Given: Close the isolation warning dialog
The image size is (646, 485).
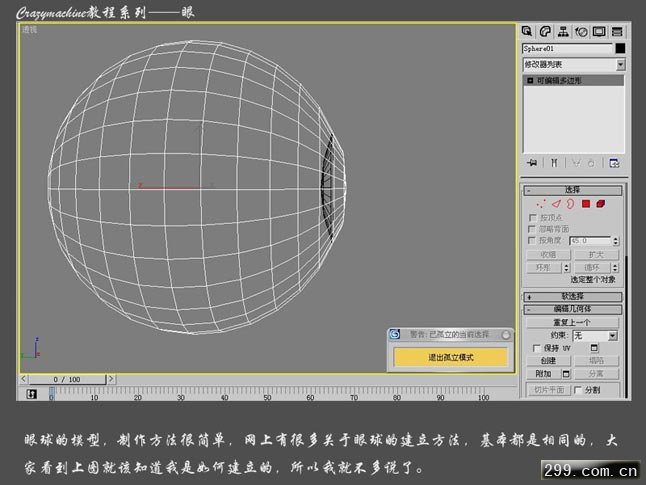Looking at the screenshot, I should (x=506, y=335).
